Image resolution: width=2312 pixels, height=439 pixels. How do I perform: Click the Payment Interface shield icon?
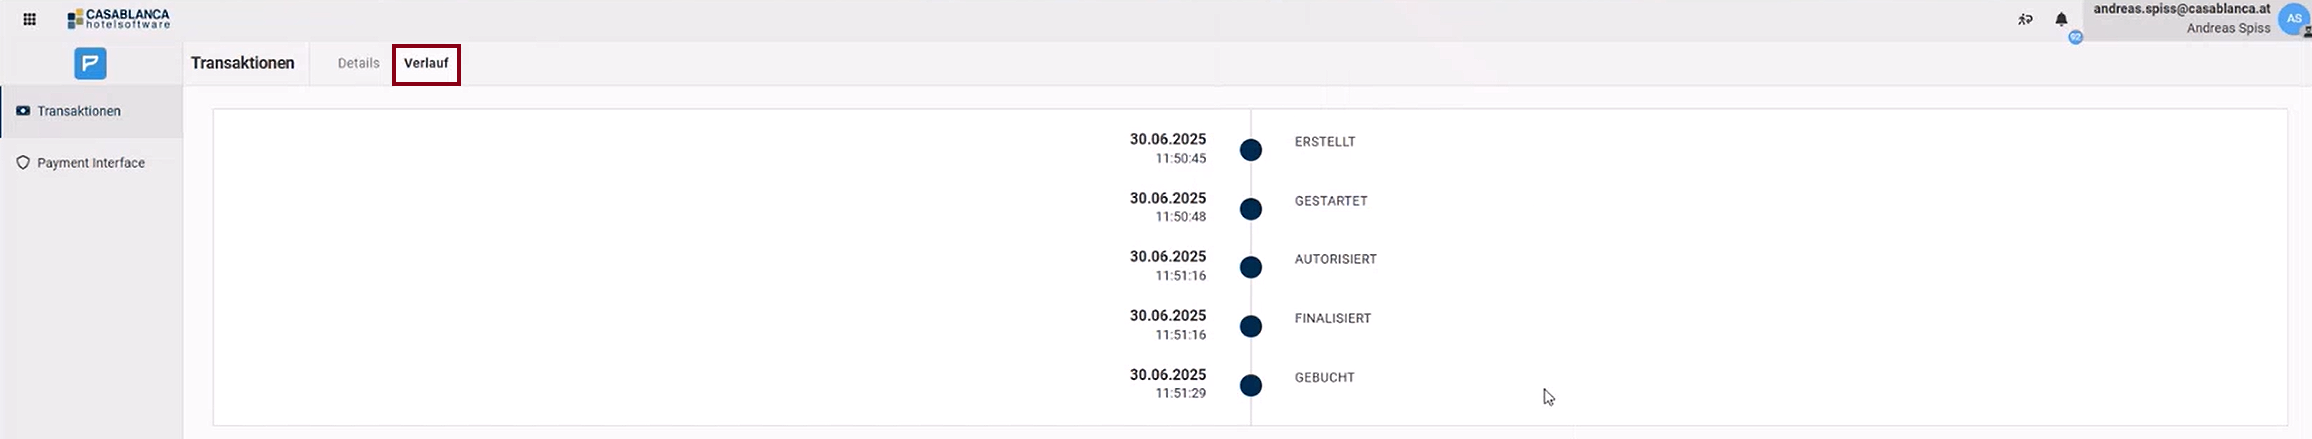[23, 162]
